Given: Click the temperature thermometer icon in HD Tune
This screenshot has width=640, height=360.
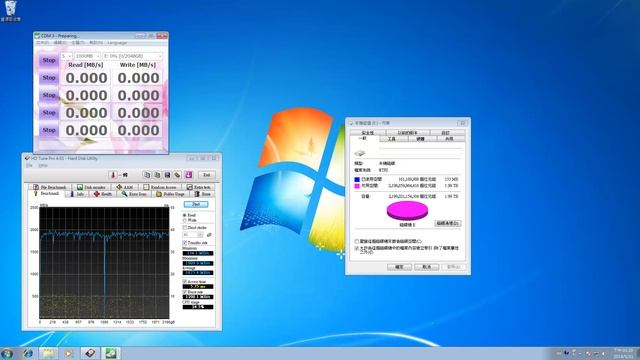Looking at the screenshot, I should (x=113, y=175).
